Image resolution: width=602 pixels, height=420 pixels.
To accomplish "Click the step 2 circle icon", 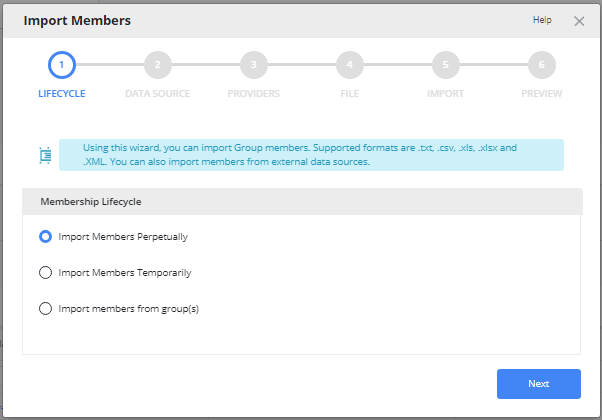I will [x=157, y=65].
